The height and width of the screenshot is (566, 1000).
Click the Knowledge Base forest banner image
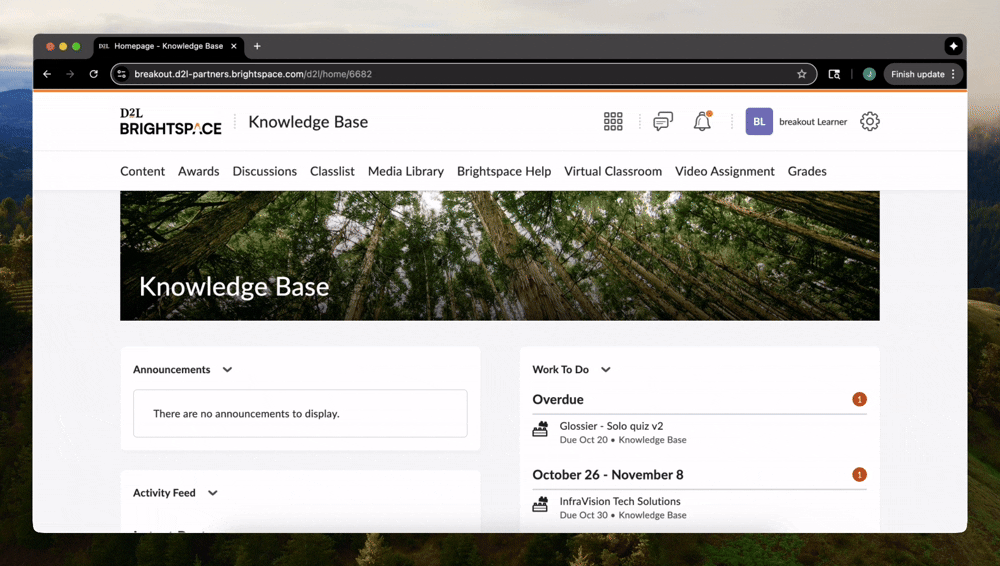tap(499, 255)
